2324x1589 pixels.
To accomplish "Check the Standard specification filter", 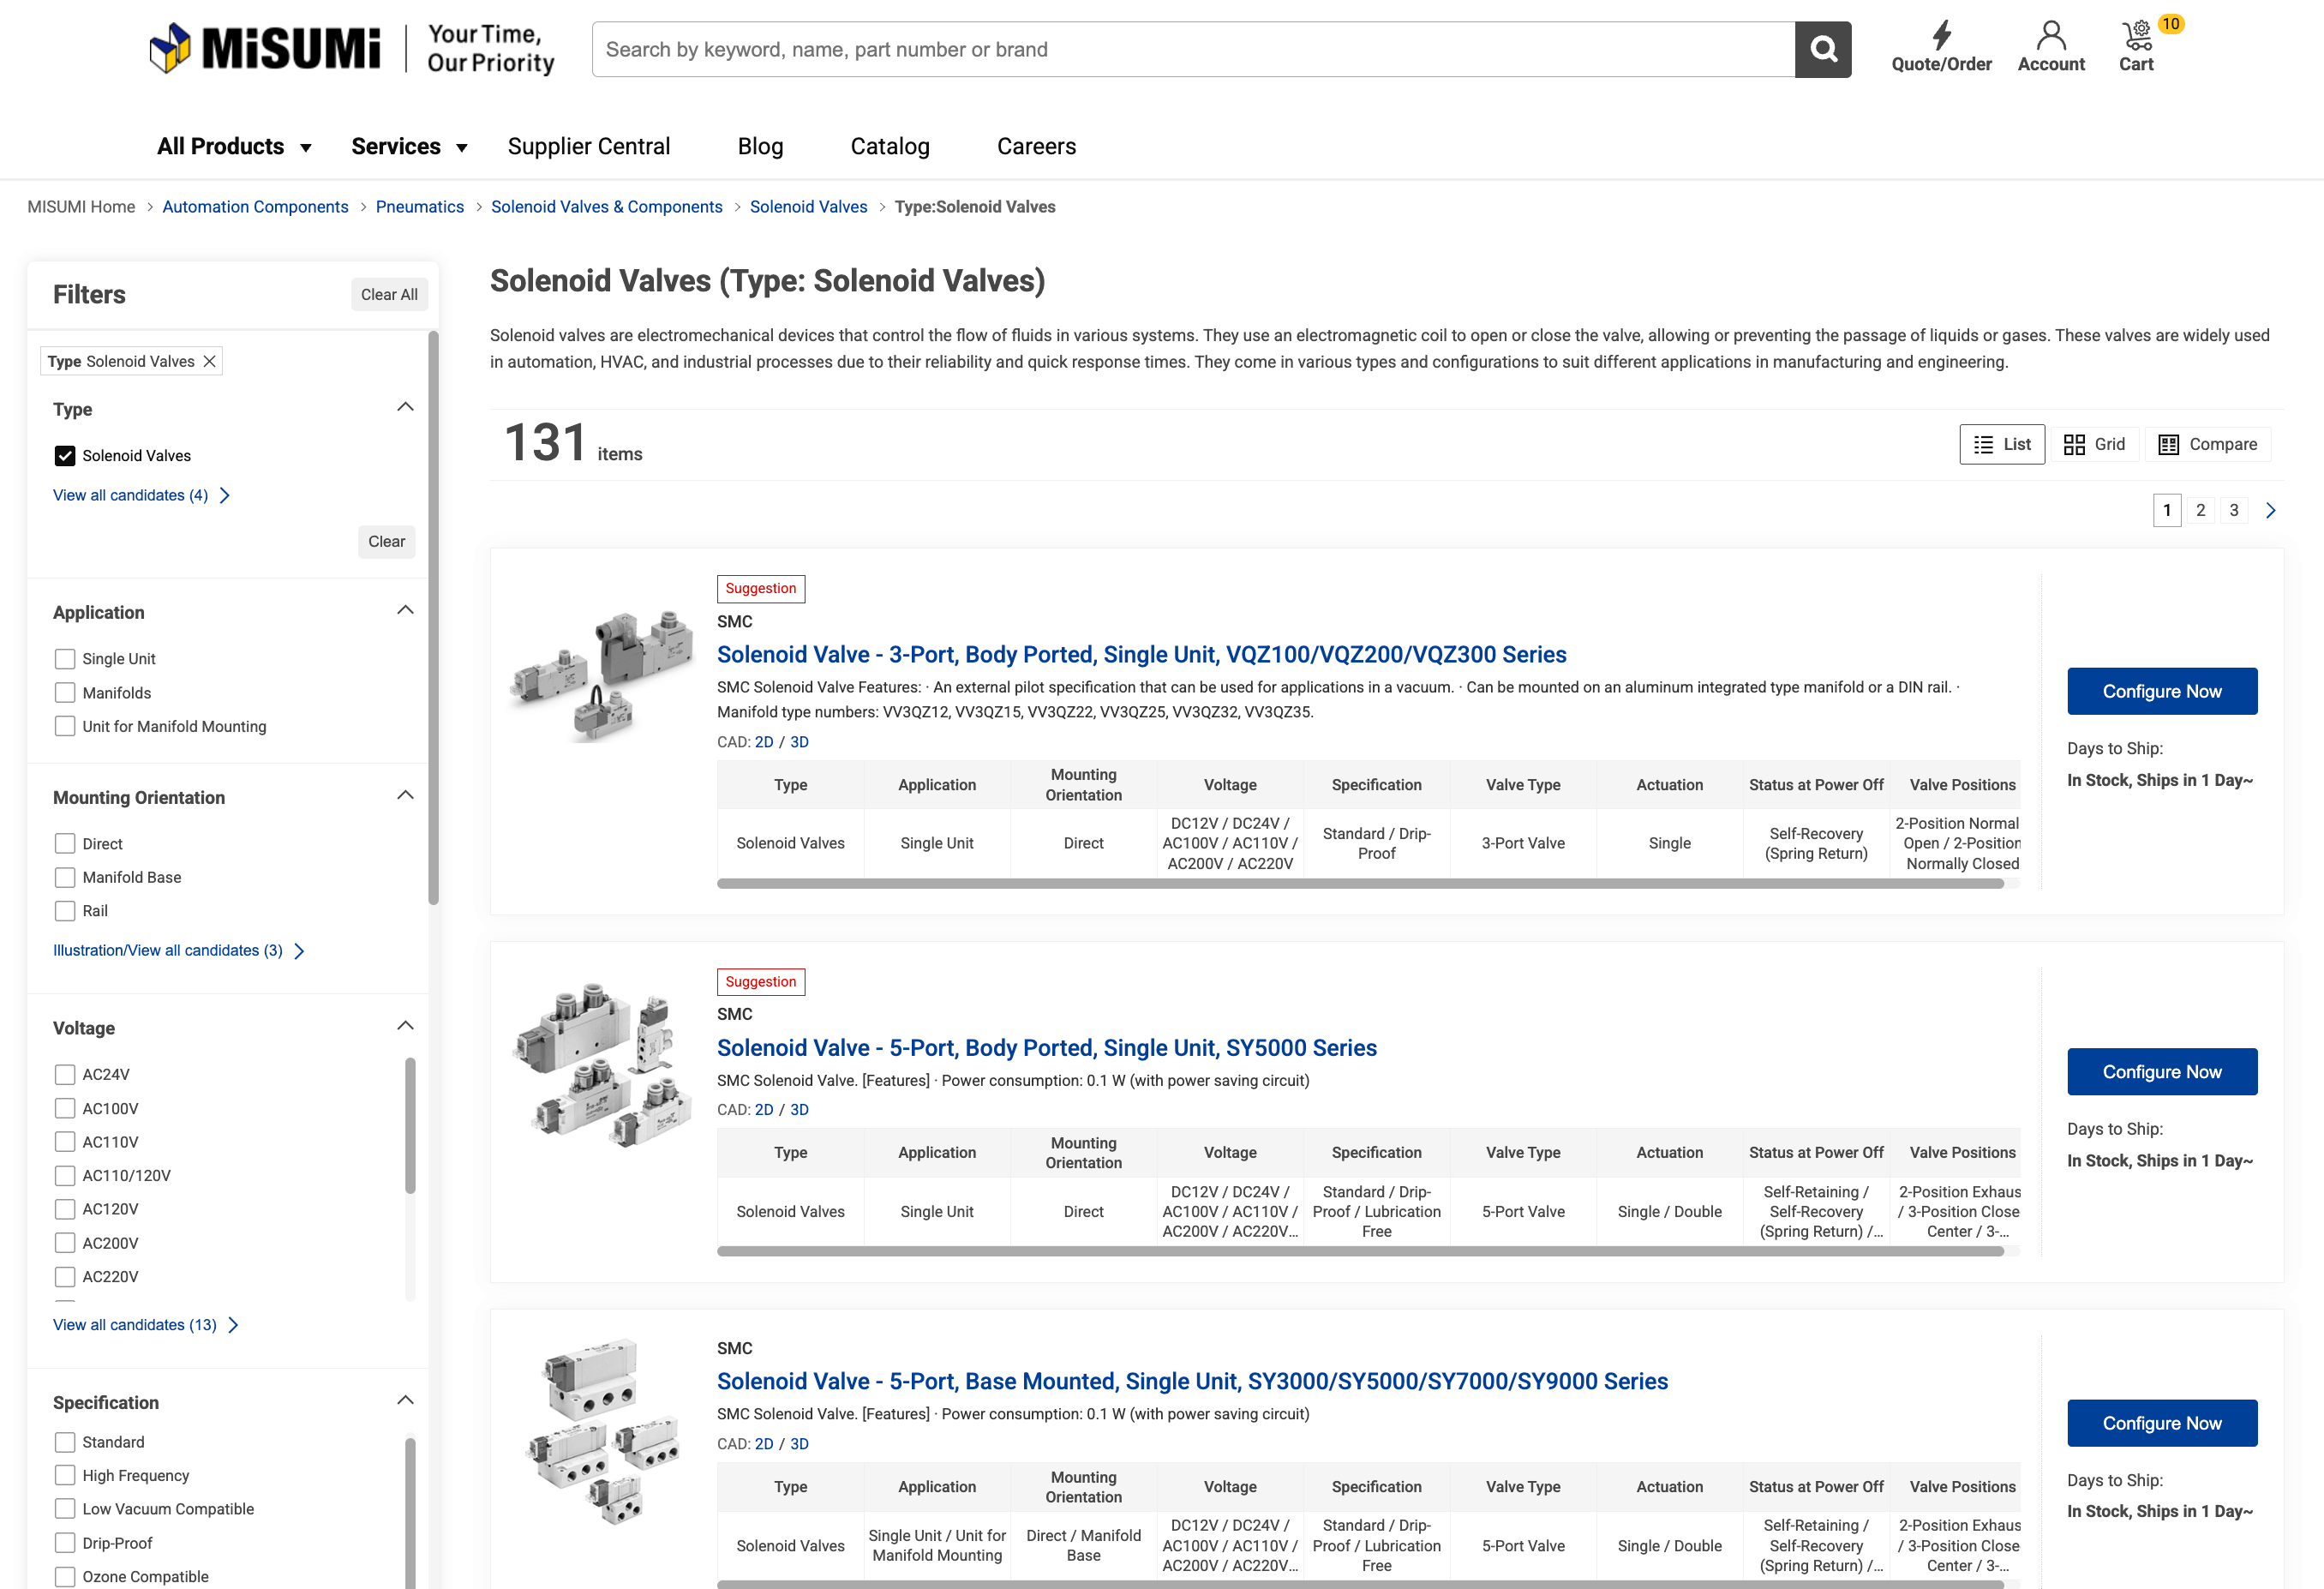I will [65, 1442].
